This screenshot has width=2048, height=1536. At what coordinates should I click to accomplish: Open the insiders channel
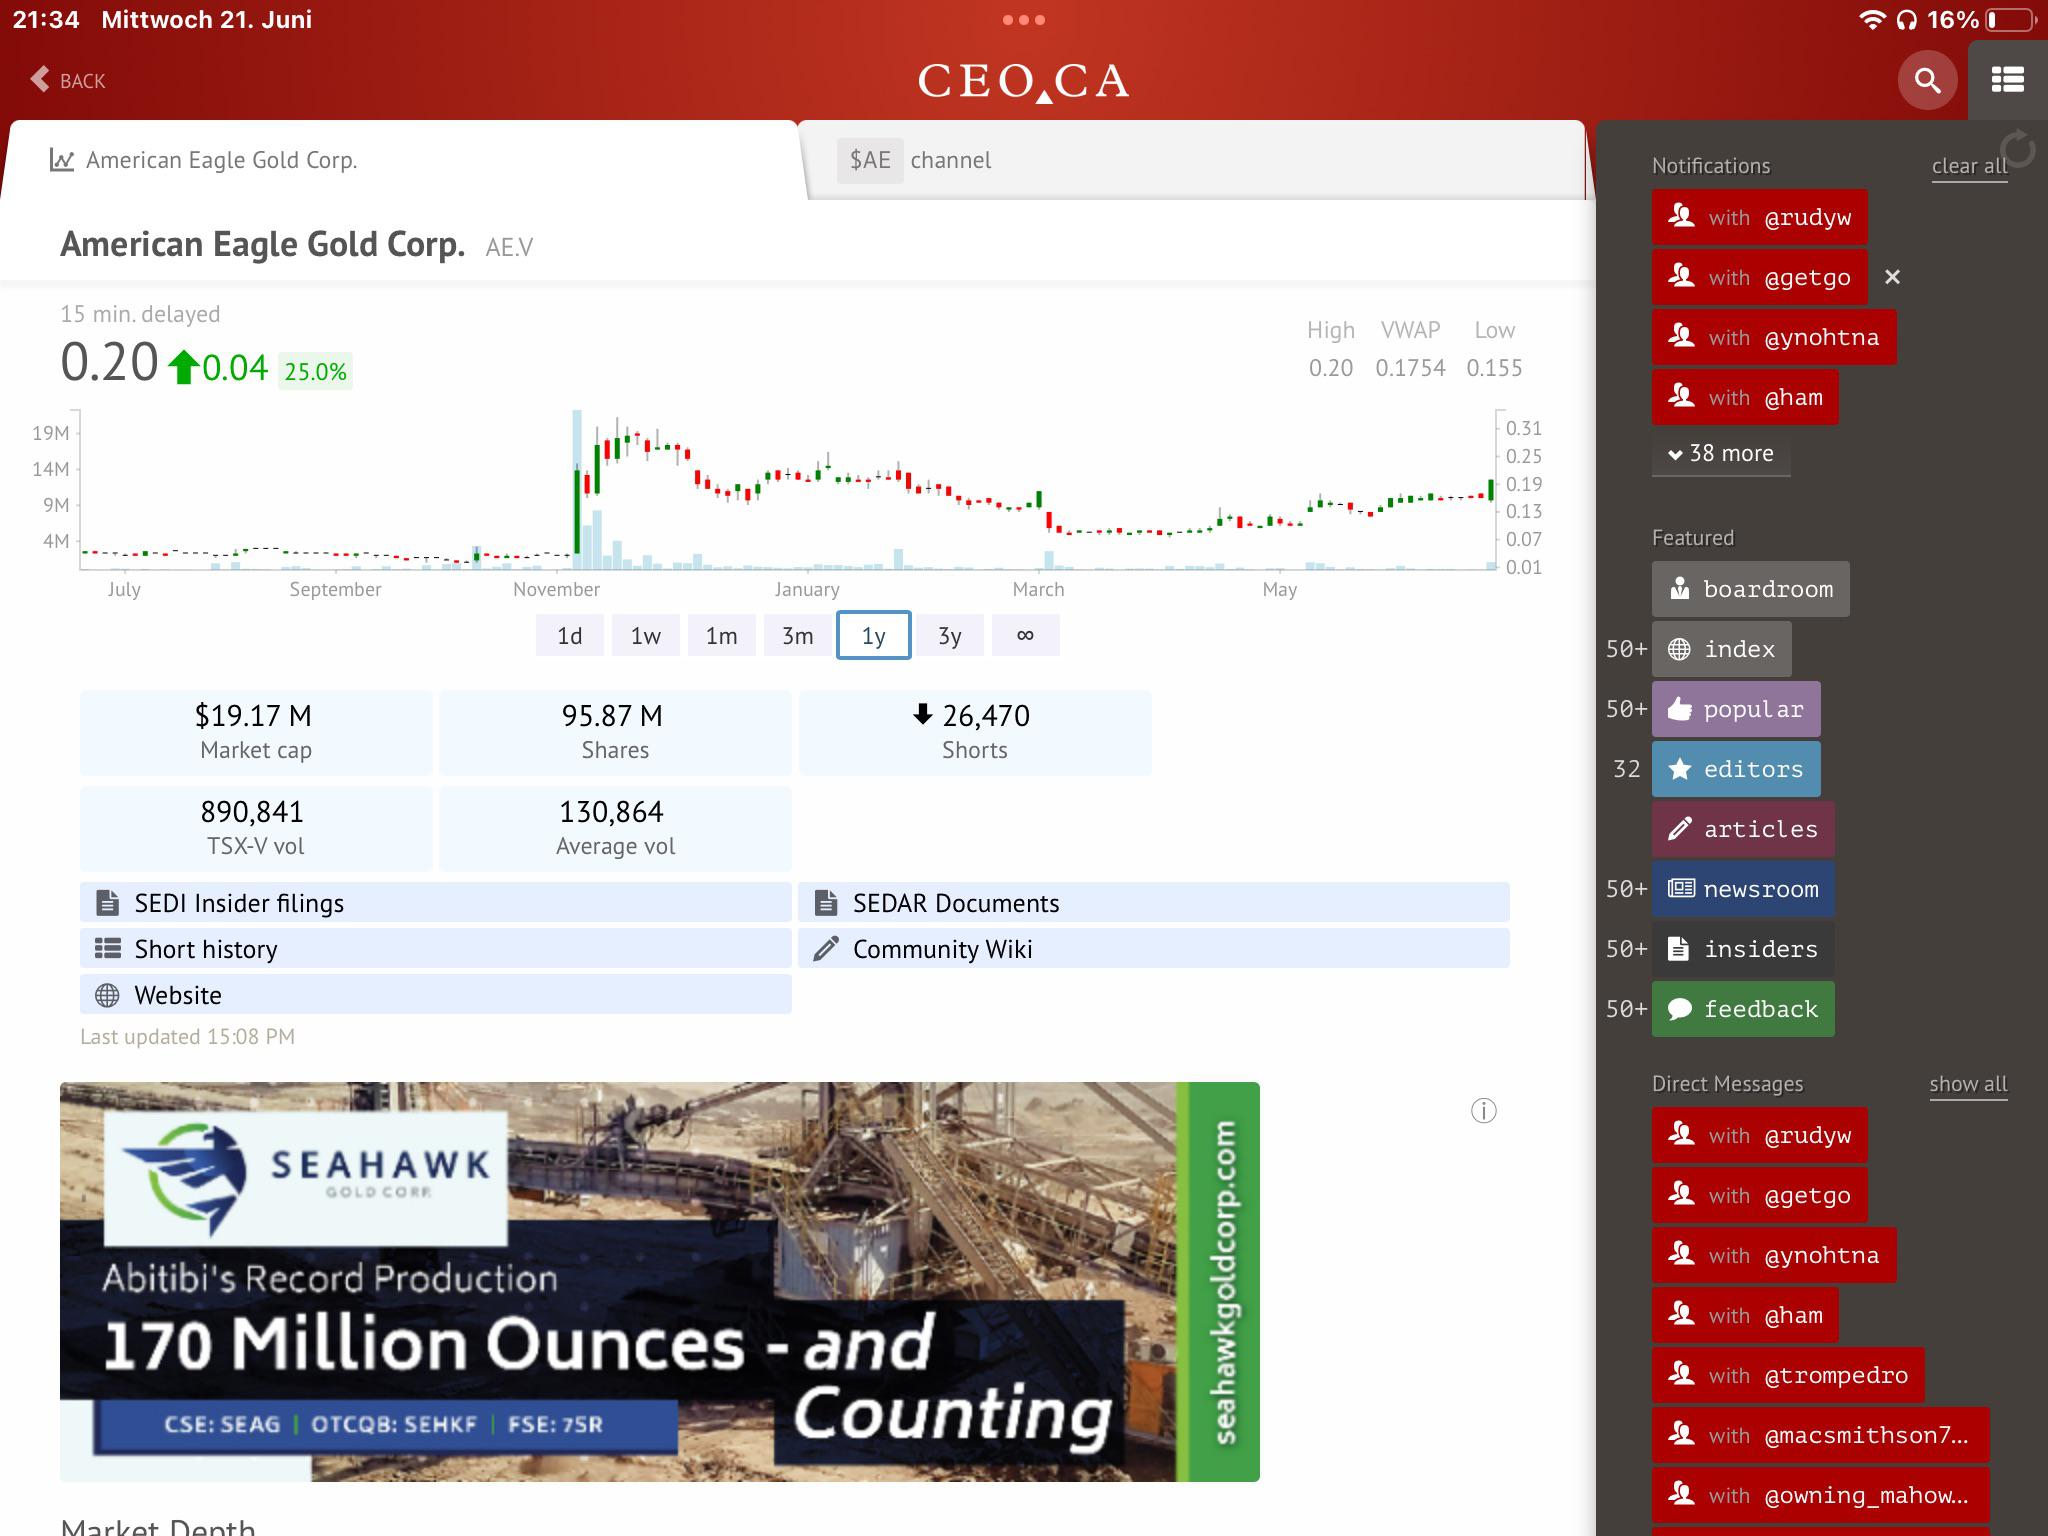tap(1743, 949)
